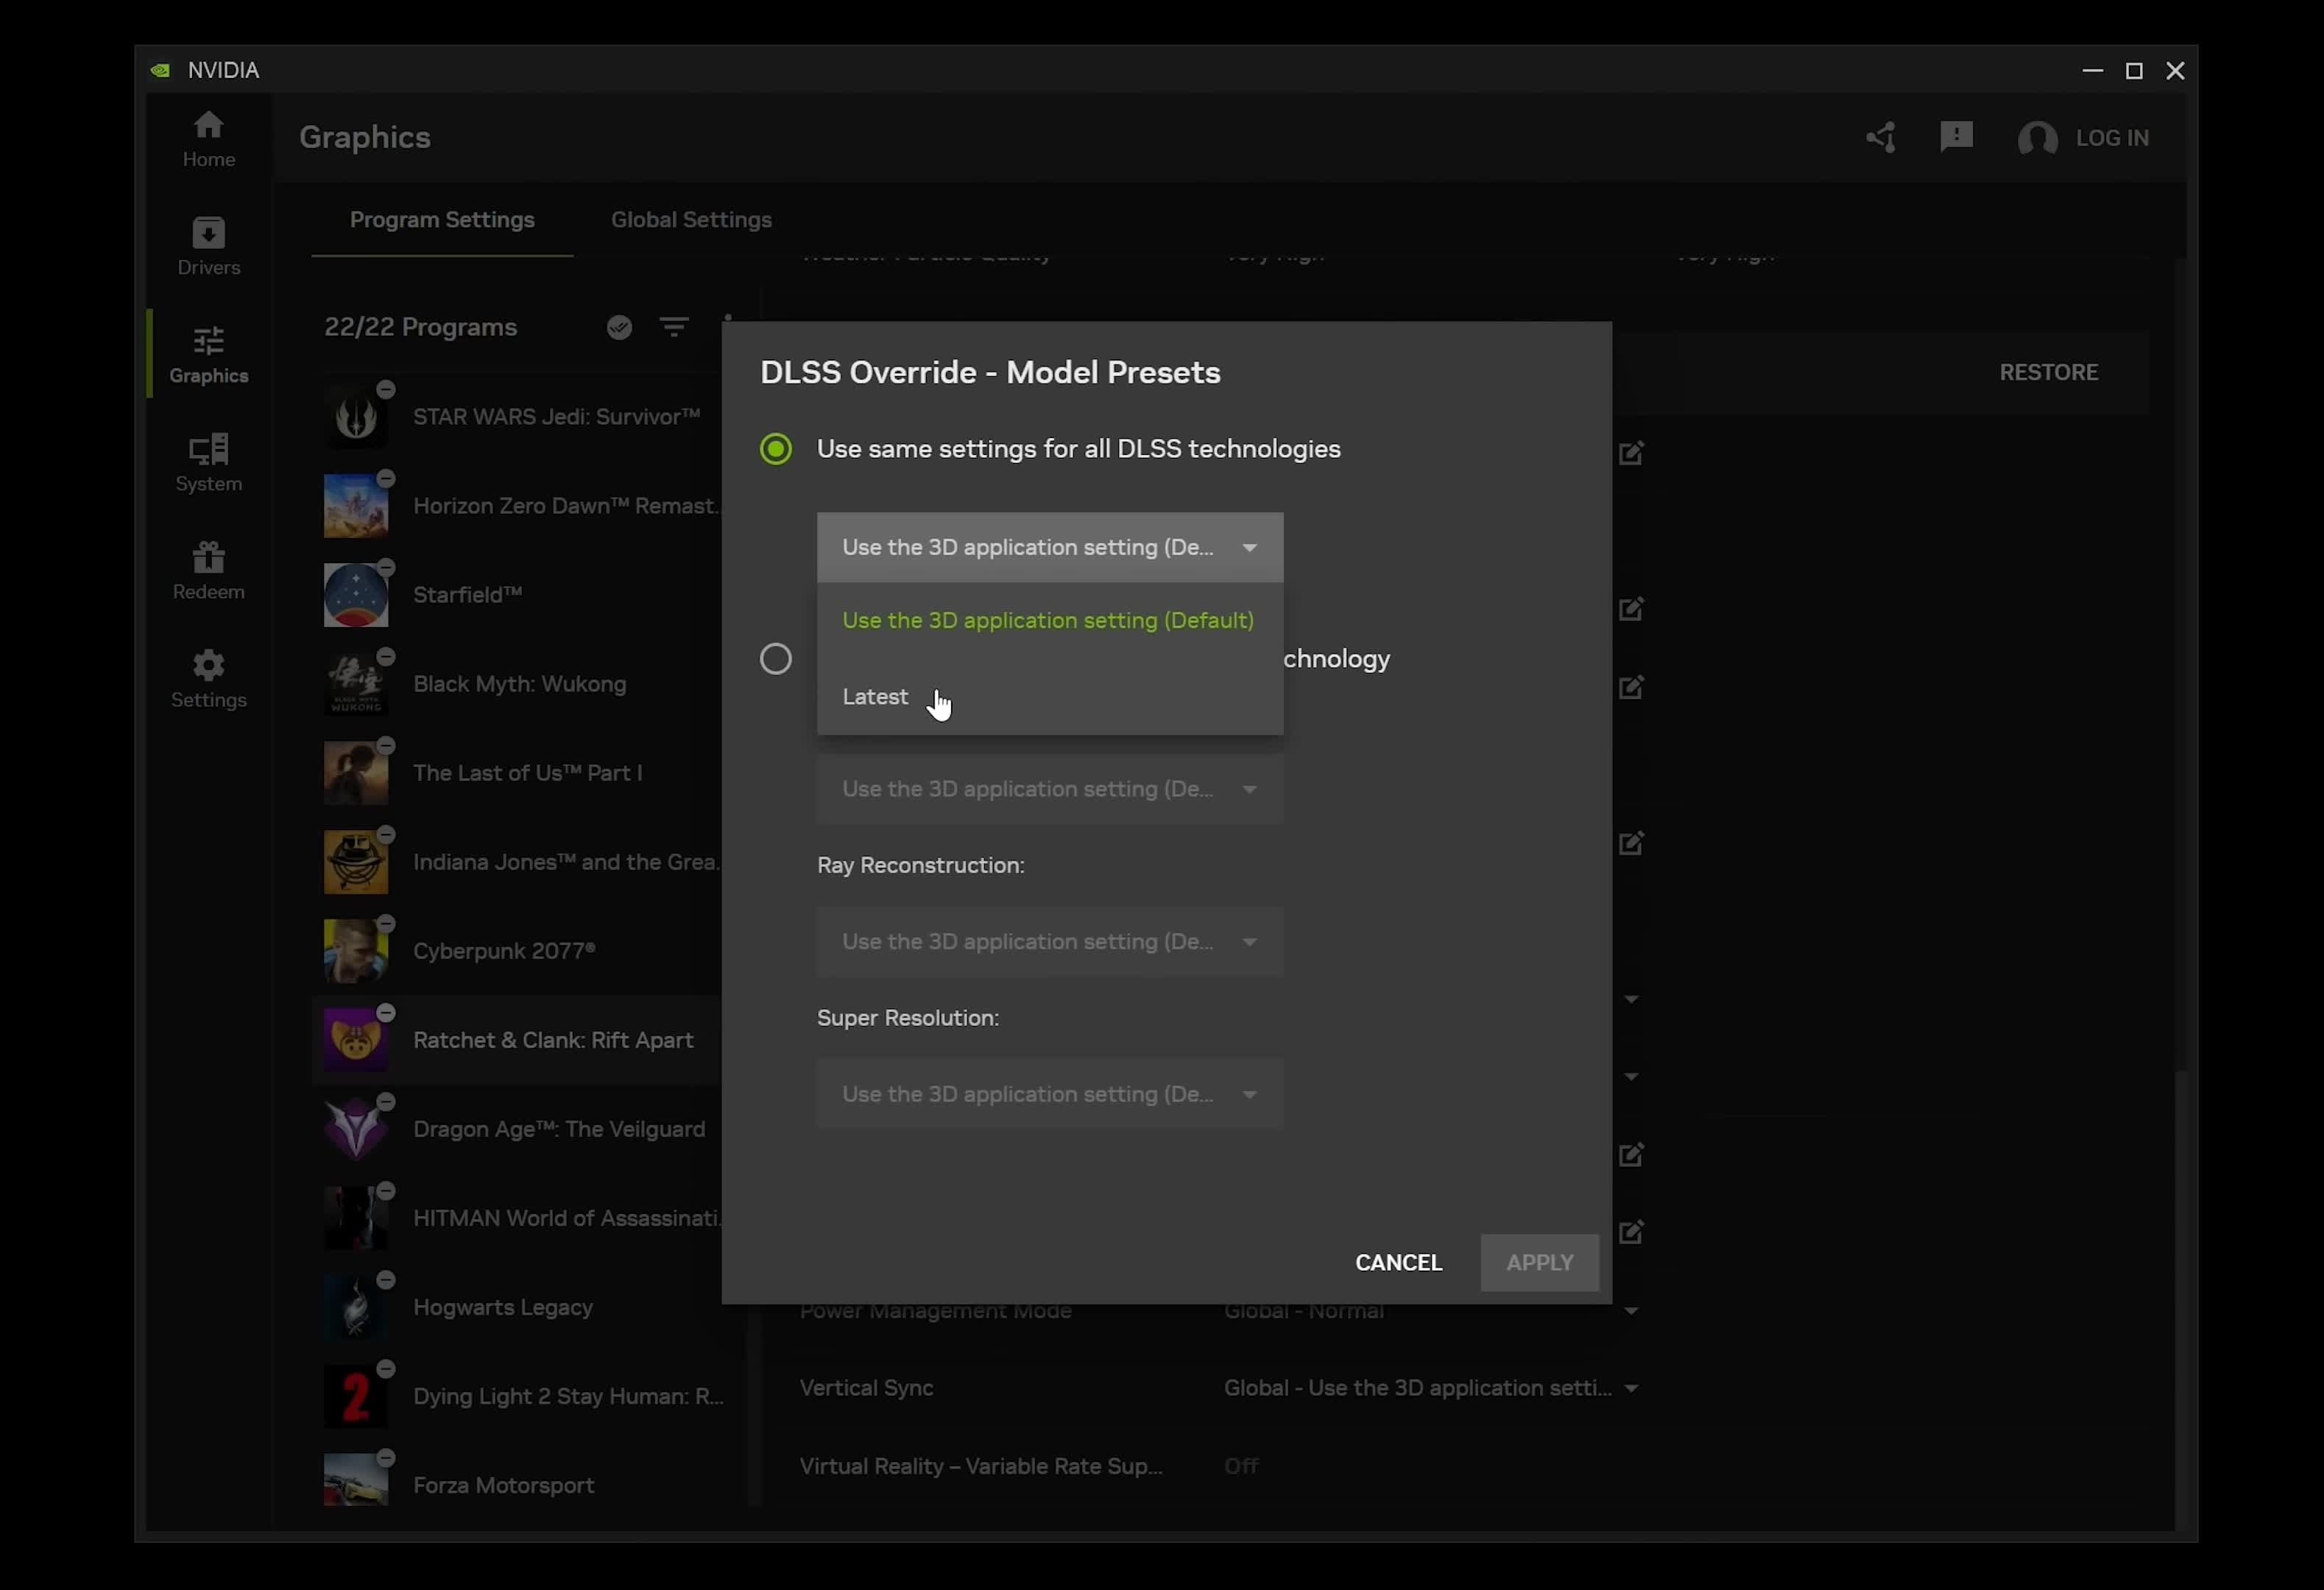
Task: Click the RESTORE button
Action: [x=2048, y=372]
